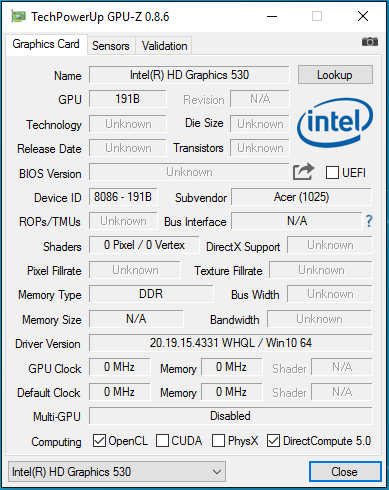Click the Close button
This screenshot has width=389, height=490.
tap(345, 472)
